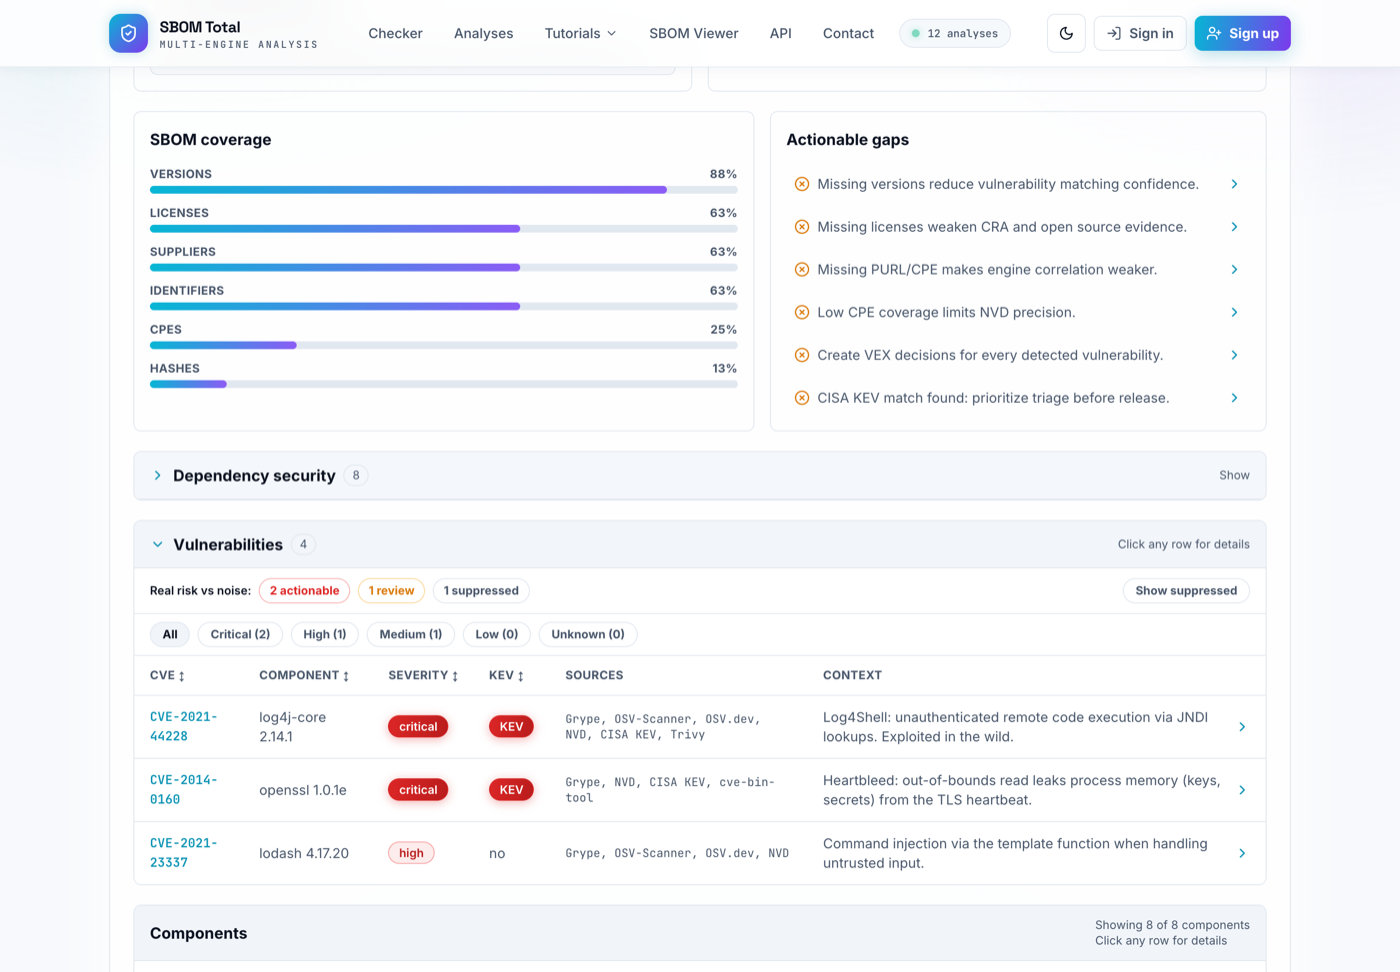The width and height of the screenshot is (1400, 972).
Task: Open details chevron for Heartbleed row
Action: tap(1242, 790)
